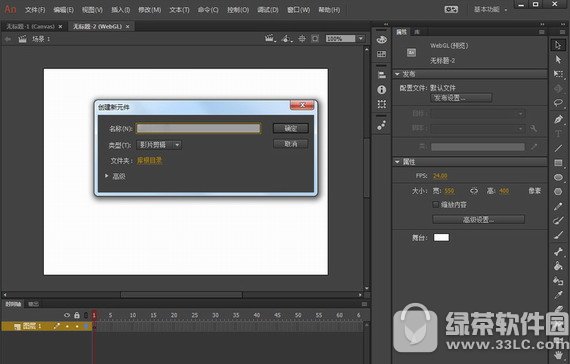Collapse the tools panel double arrow
The width and height of the screenshot is (570, 364).
click(563, 24)
